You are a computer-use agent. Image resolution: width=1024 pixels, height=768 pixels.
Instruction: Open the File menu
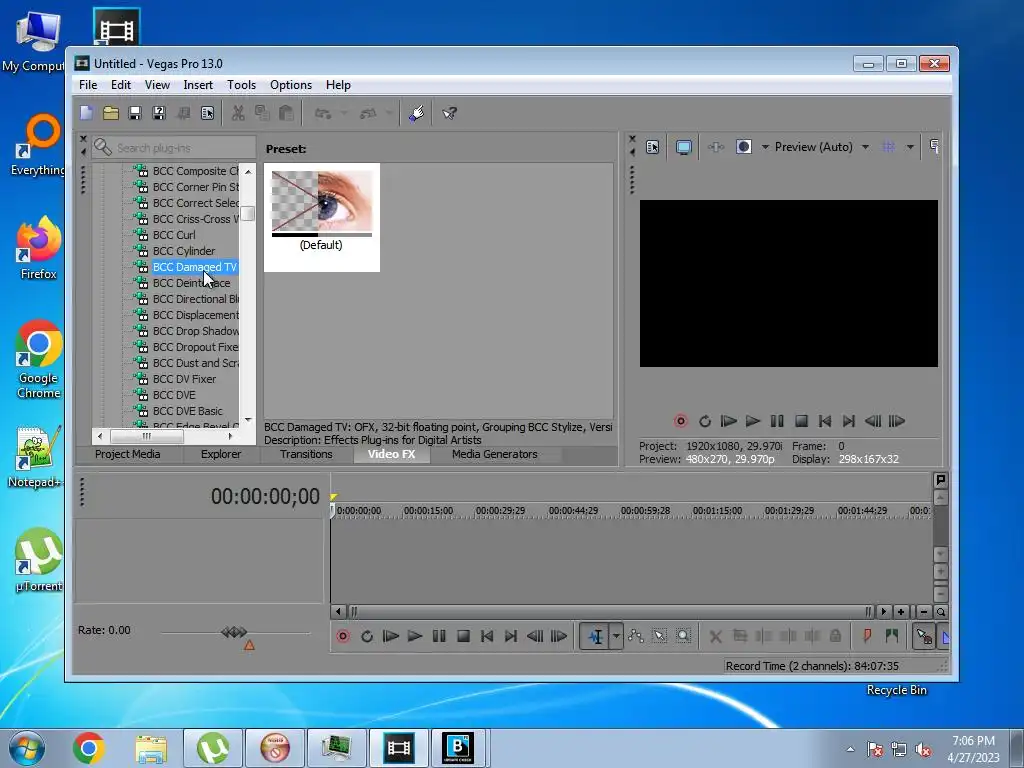click(88, 85)
